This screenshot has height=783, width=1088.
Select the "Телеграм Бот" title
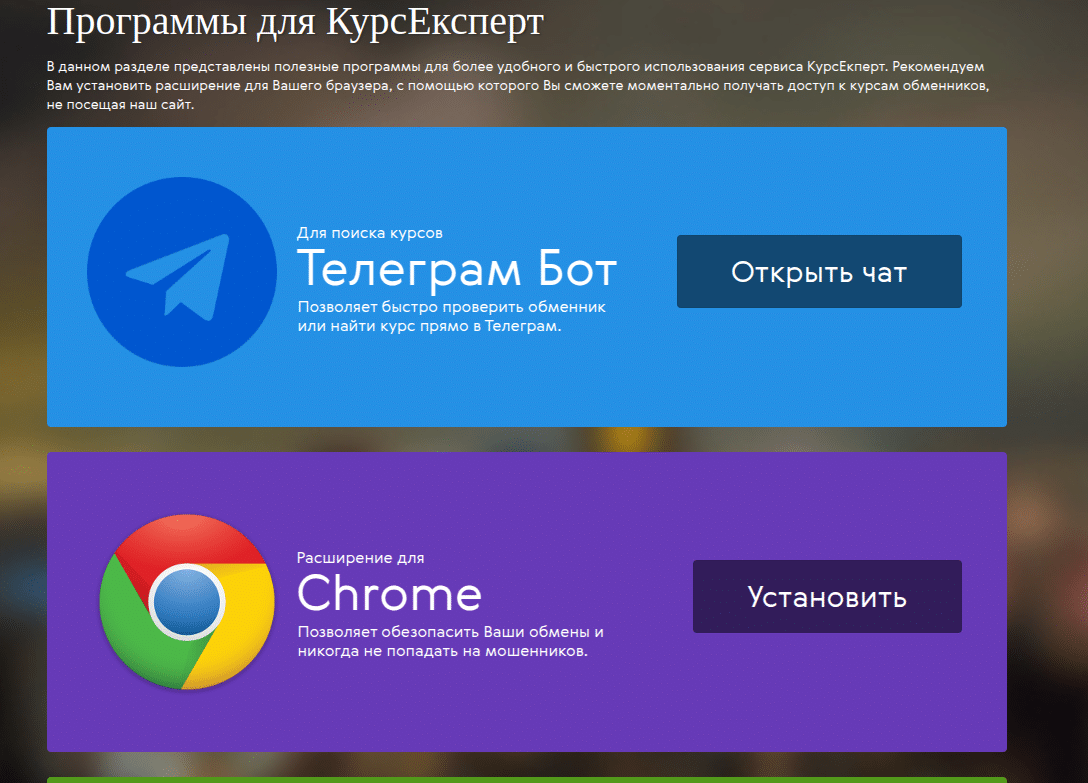(457, 268)
